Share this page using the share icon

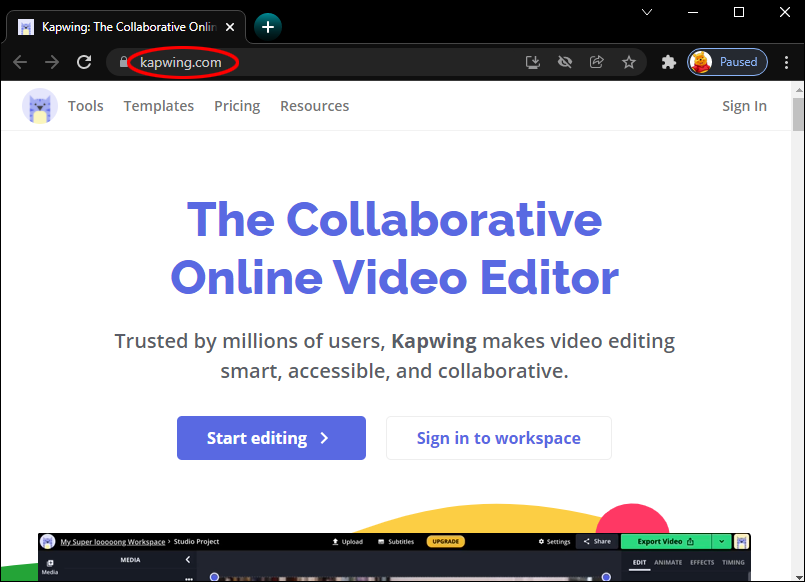tap(597, 62)
